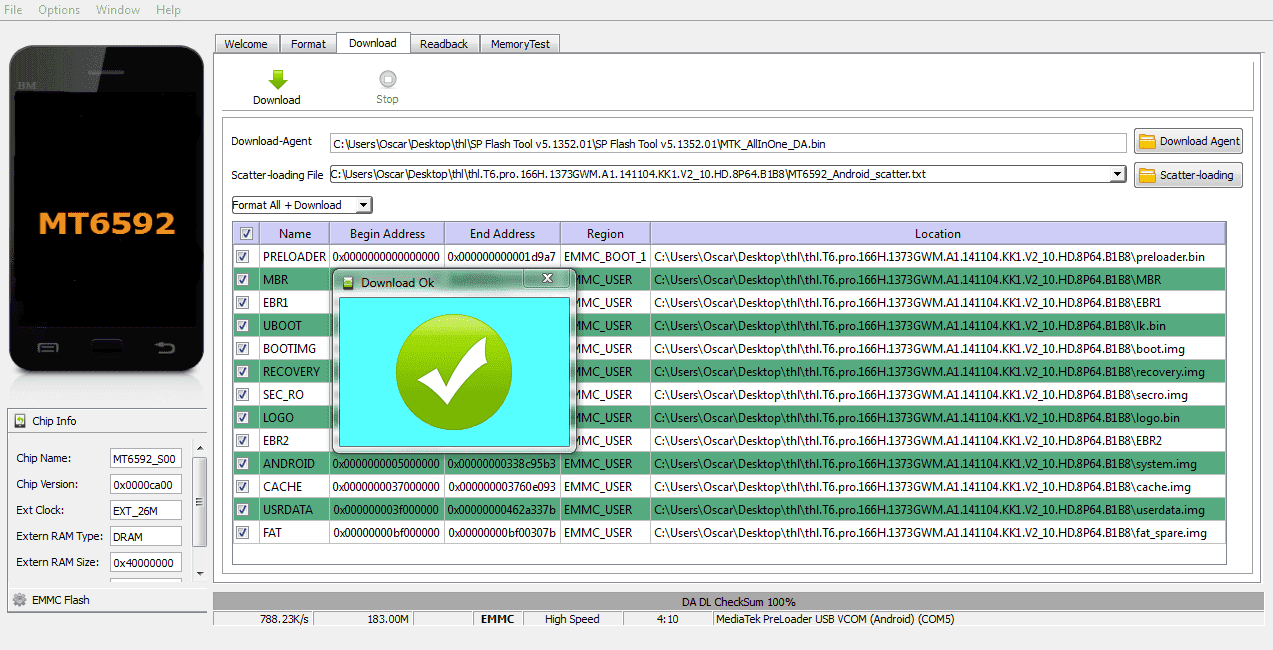Viewport: 1273px width, 650px height.
Task: Tap the phone home key icon
Action: (x=107, y=347)
